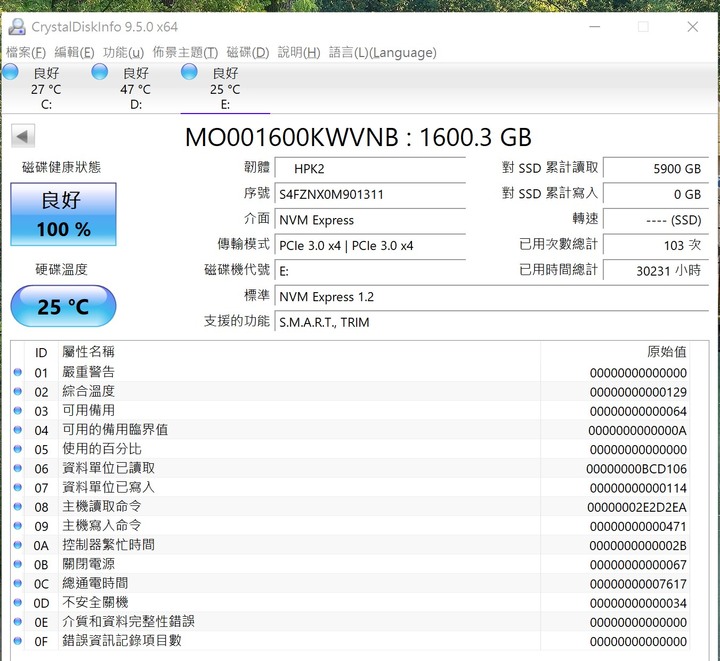Click status dot for attribute 0C 總通電時間
Viewport: 720px width, 661px height.
coord(17,583)
